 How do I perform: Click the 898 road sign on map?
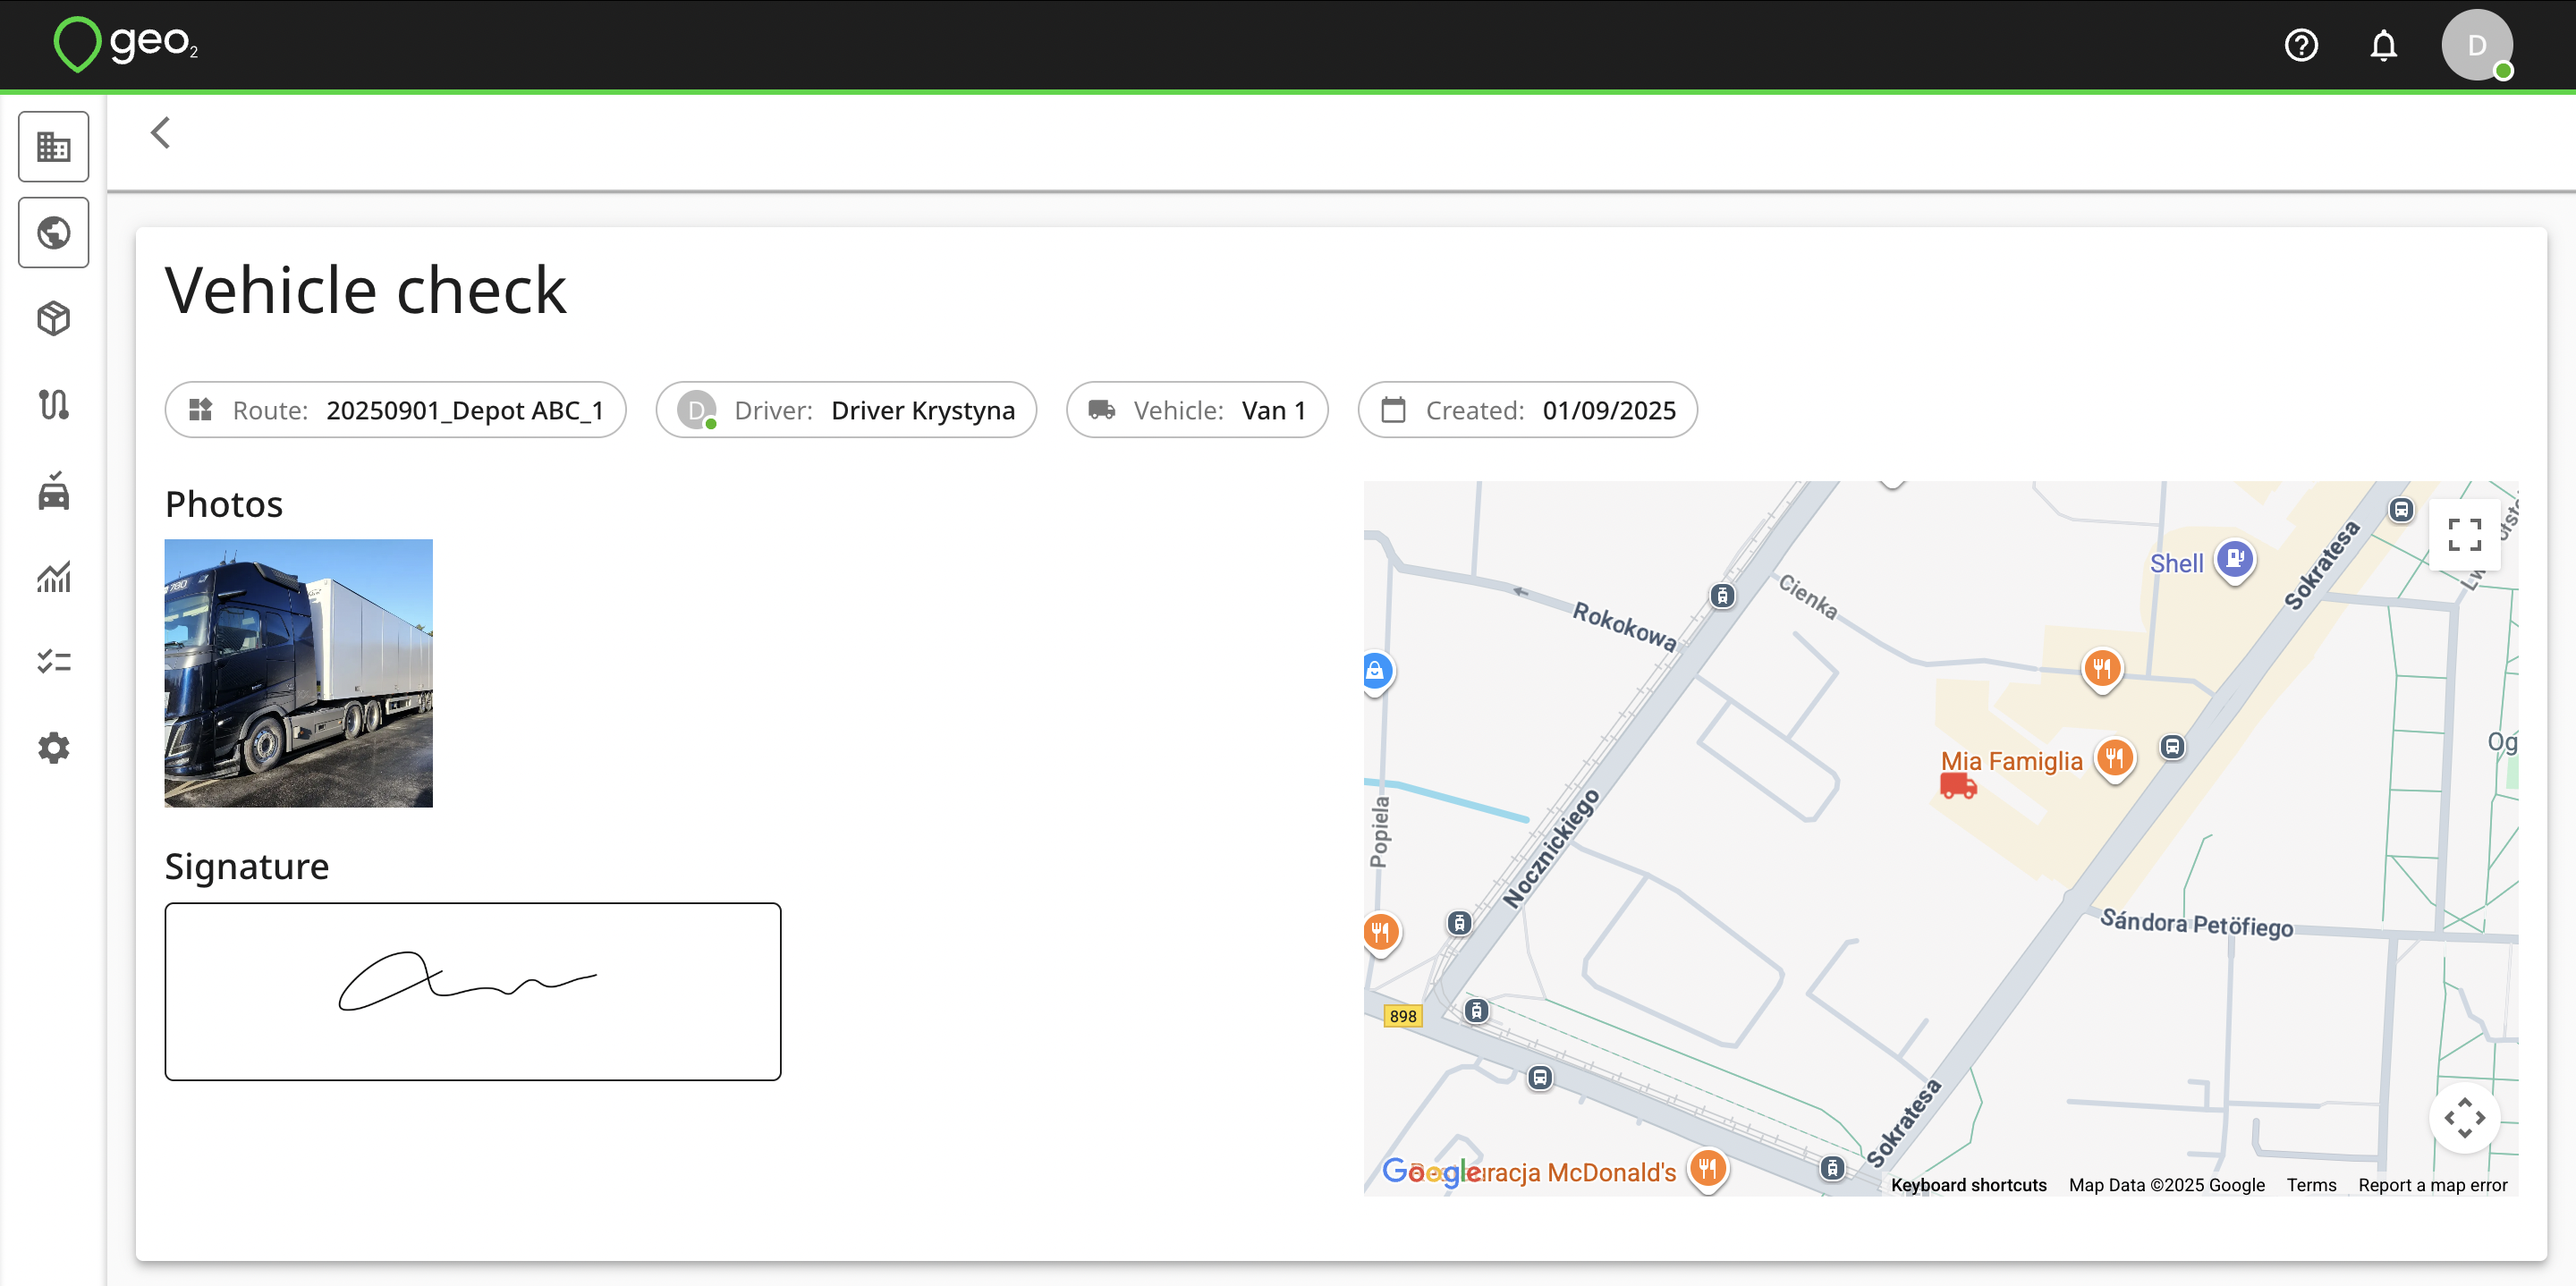click(1403, 1016)
